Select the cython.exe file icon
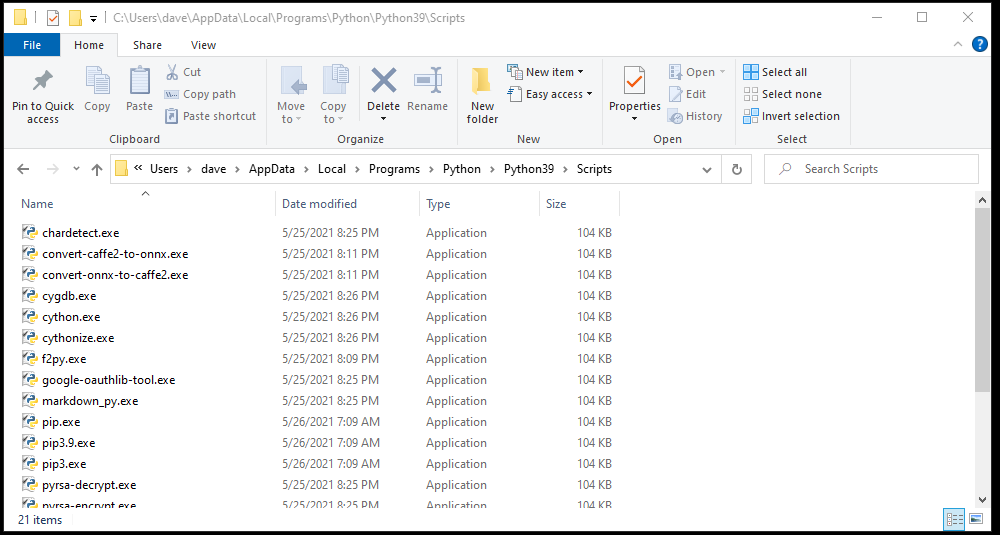 pyautogui.click(x=29, y=317)
